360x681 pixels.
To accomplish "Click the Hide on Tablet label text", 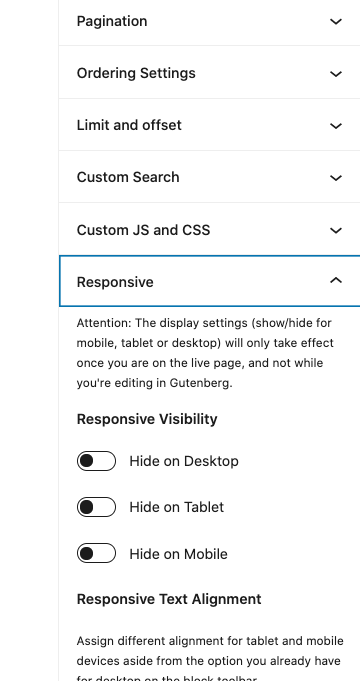I will tap(177, 507).
